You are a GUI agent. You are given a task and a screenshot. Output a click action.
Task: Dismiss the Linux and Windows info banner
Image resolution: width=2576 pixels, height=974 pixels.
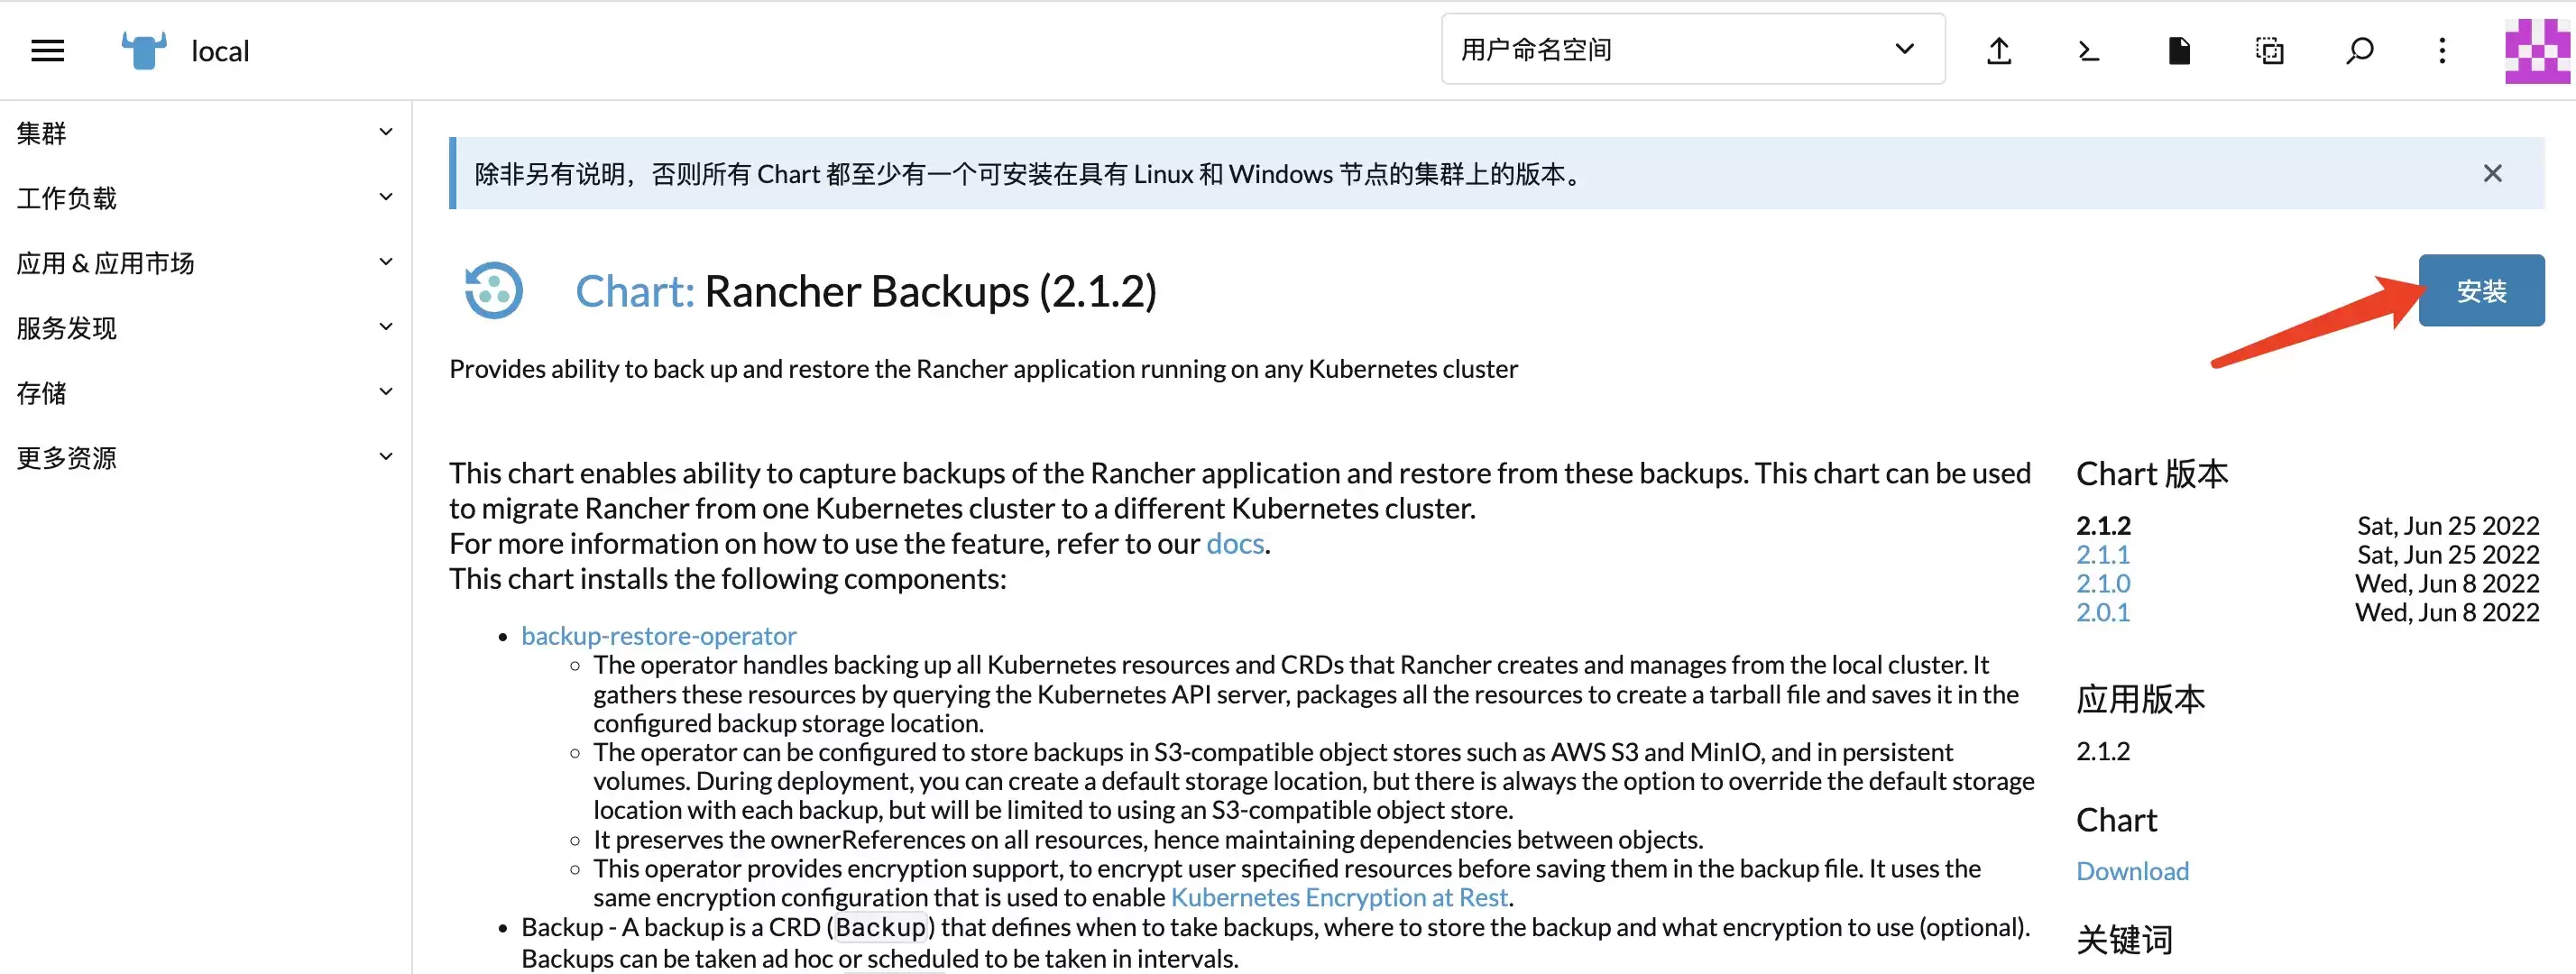coord(2492,173)
